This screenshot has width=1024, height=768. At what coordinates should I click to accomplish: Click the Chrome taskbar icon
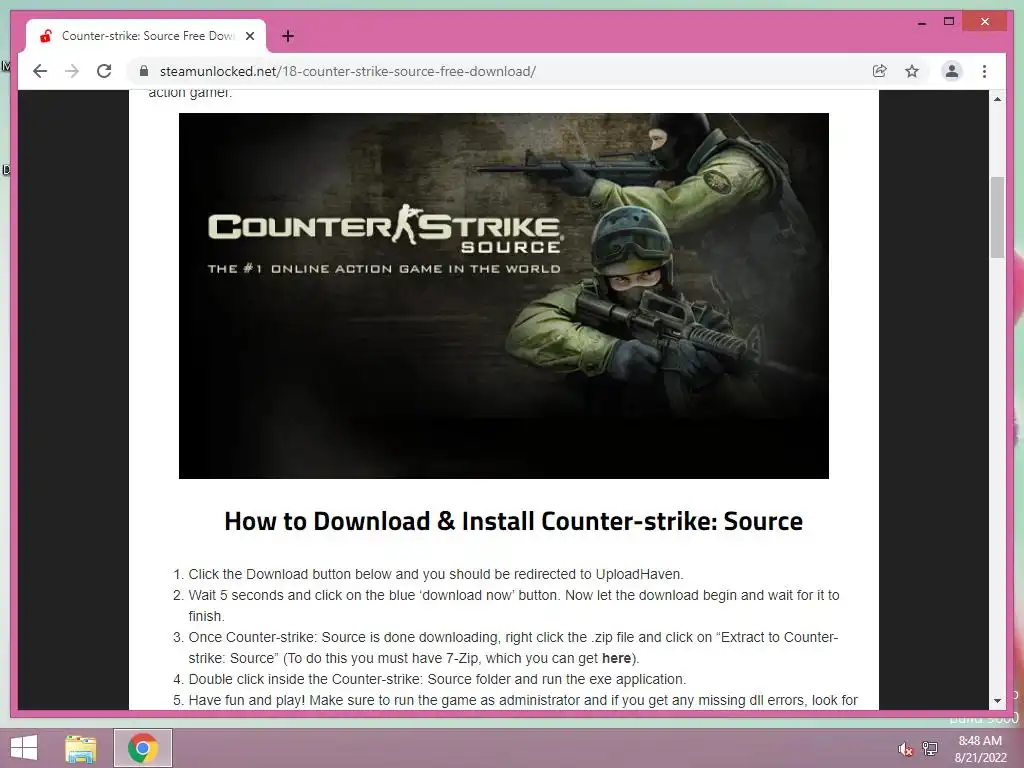[x=142, y=748]
